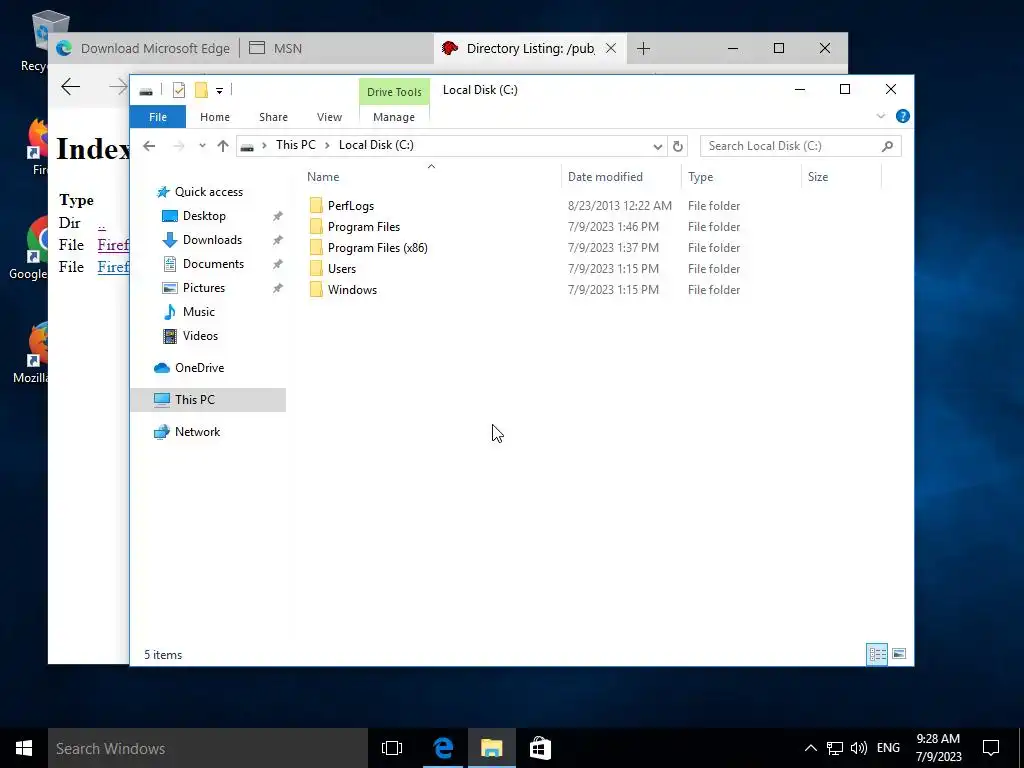
Task: Click This PC in the address breadcrumb
Action: [295, 145]
